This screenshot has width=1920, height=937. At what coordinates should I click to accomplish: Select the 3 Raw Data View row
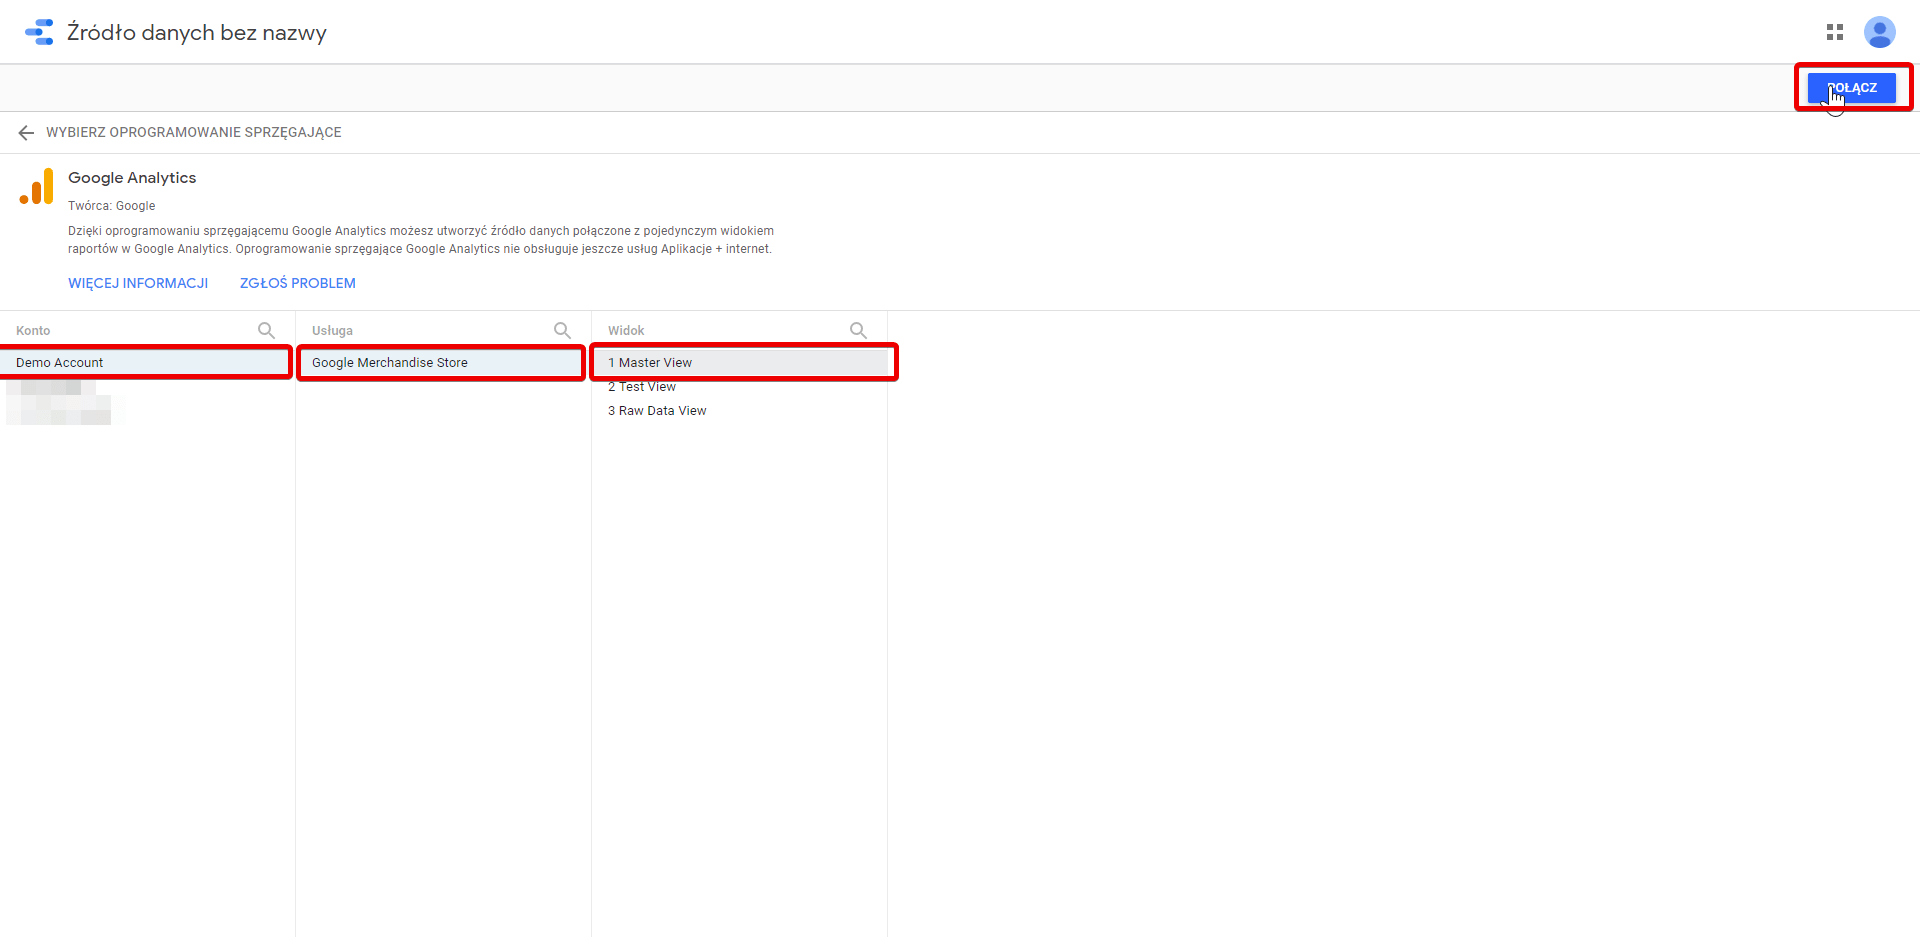(x=741, y=410)
